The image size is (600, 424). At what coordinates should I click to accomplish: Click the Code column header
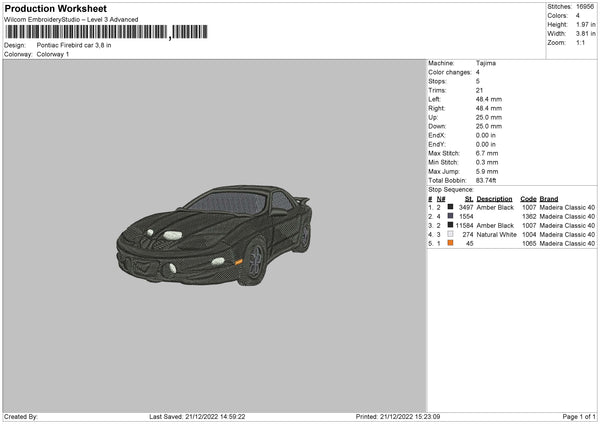tap(528, 198)
